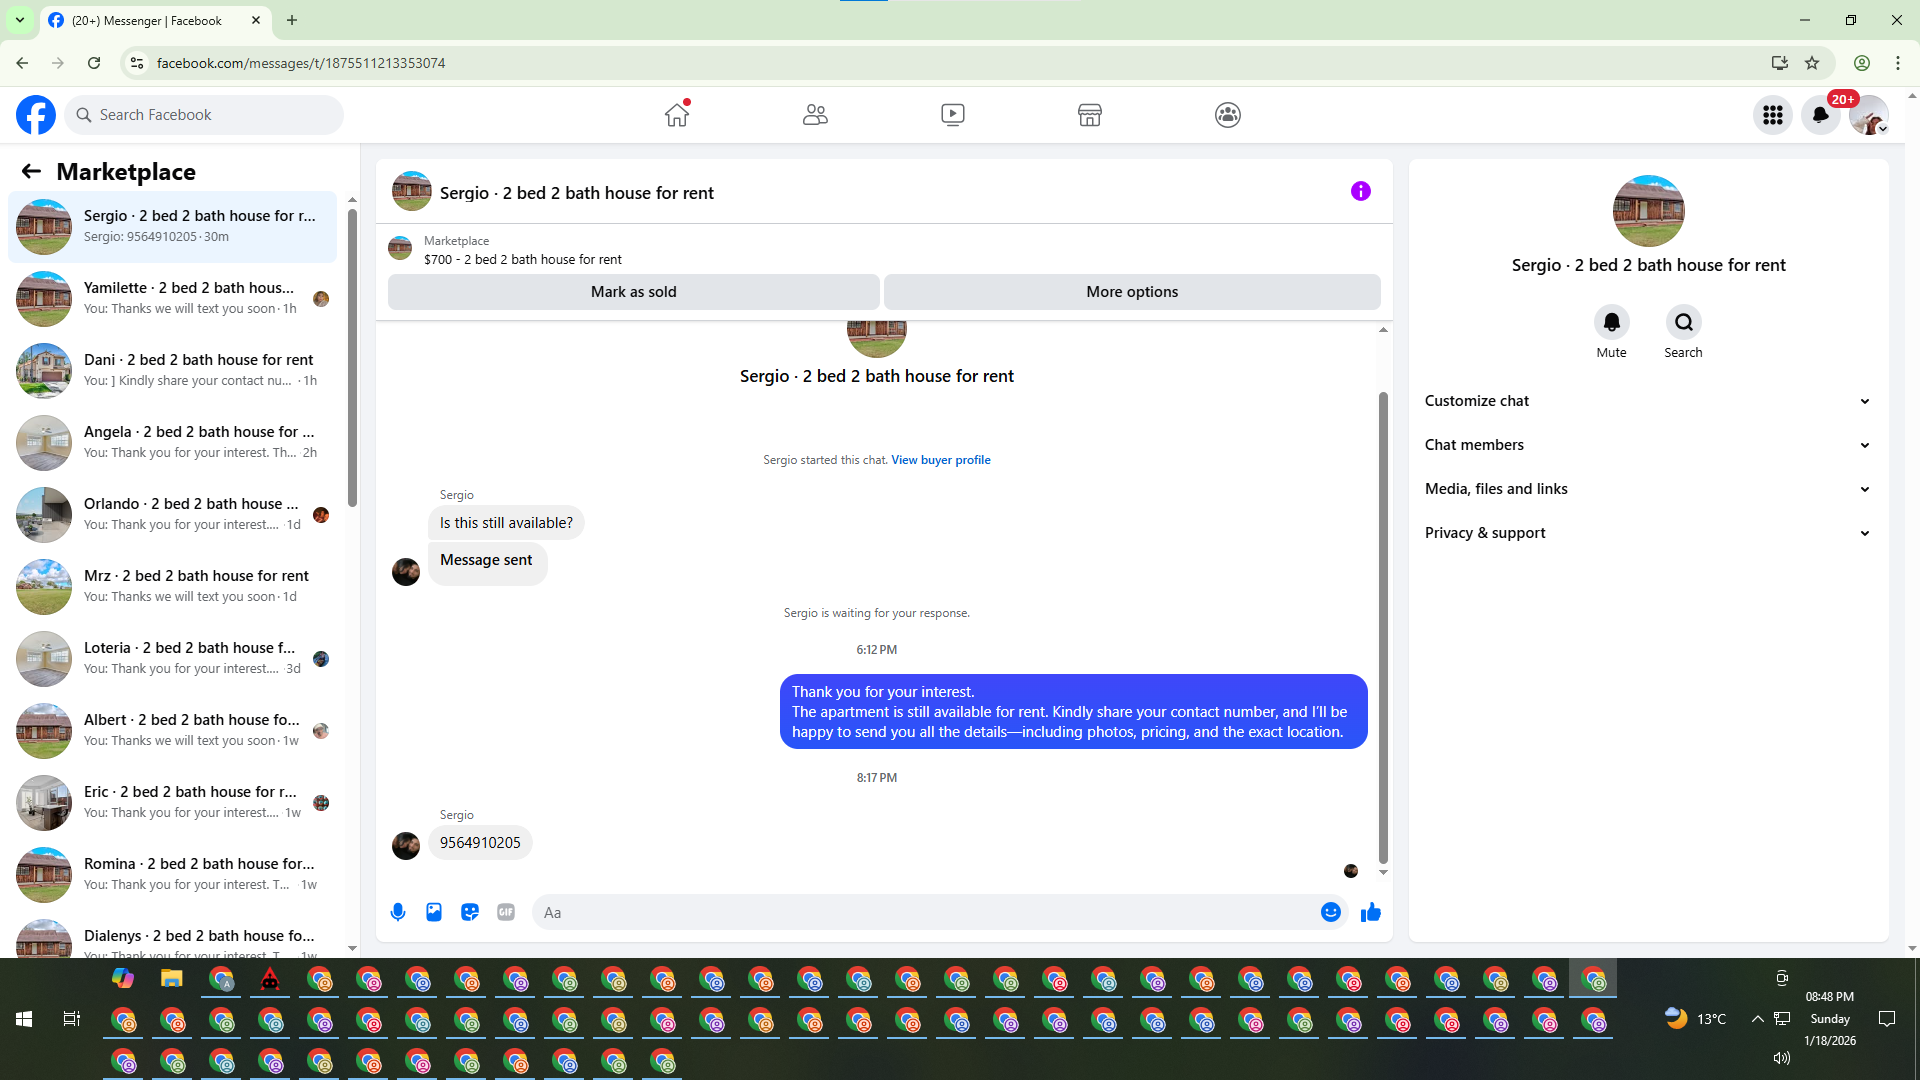The width and height of the screenshot is (1920, 1080).
Task: Open the View buyer profile link
Action: pos(940,460)
